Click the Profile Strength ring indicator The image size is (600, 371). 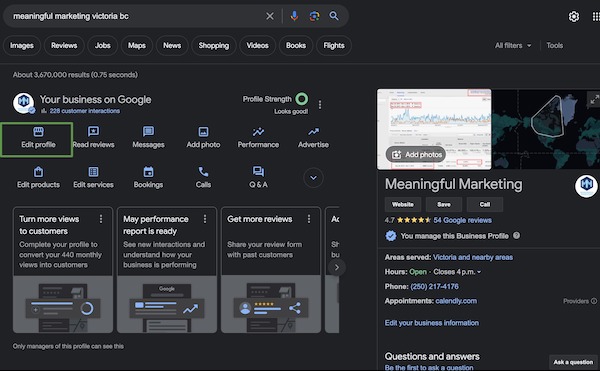(302, 99)
